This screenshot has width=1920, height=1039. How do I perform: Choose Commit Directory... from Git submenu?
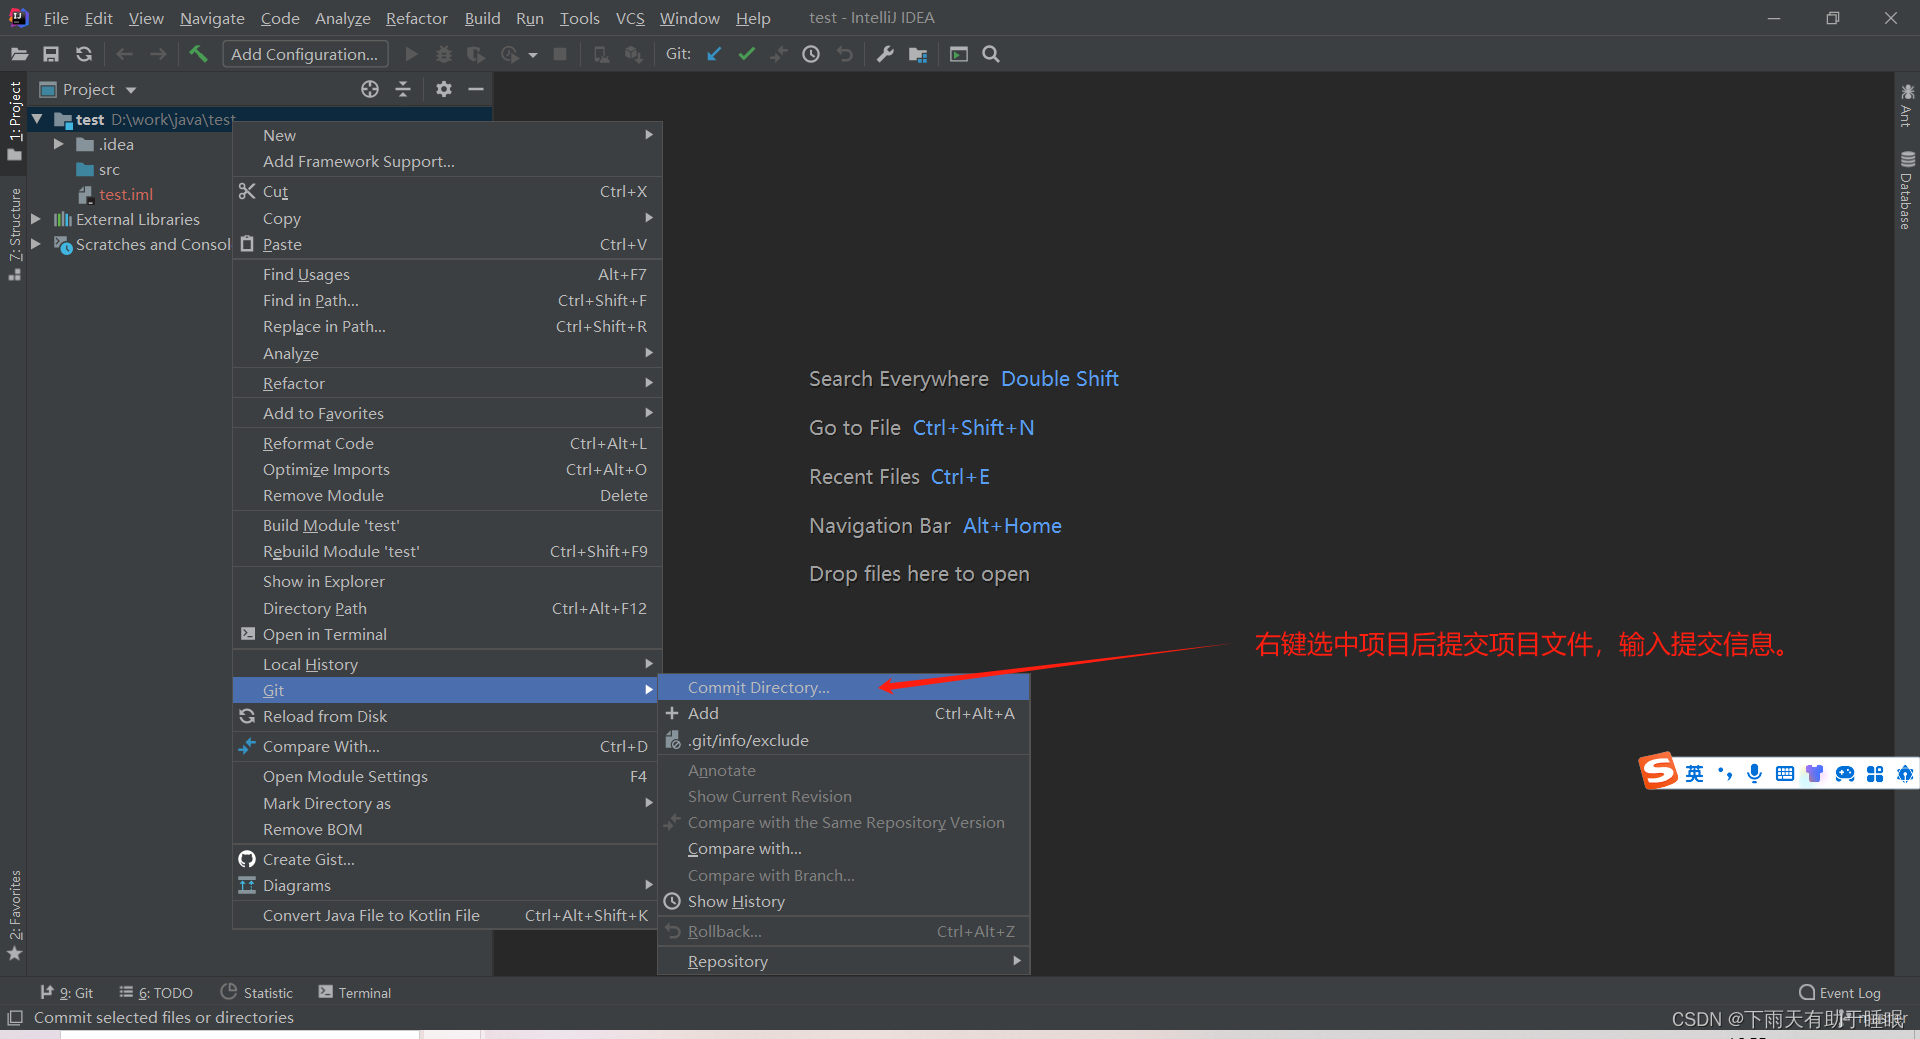(x=844, y=687)
